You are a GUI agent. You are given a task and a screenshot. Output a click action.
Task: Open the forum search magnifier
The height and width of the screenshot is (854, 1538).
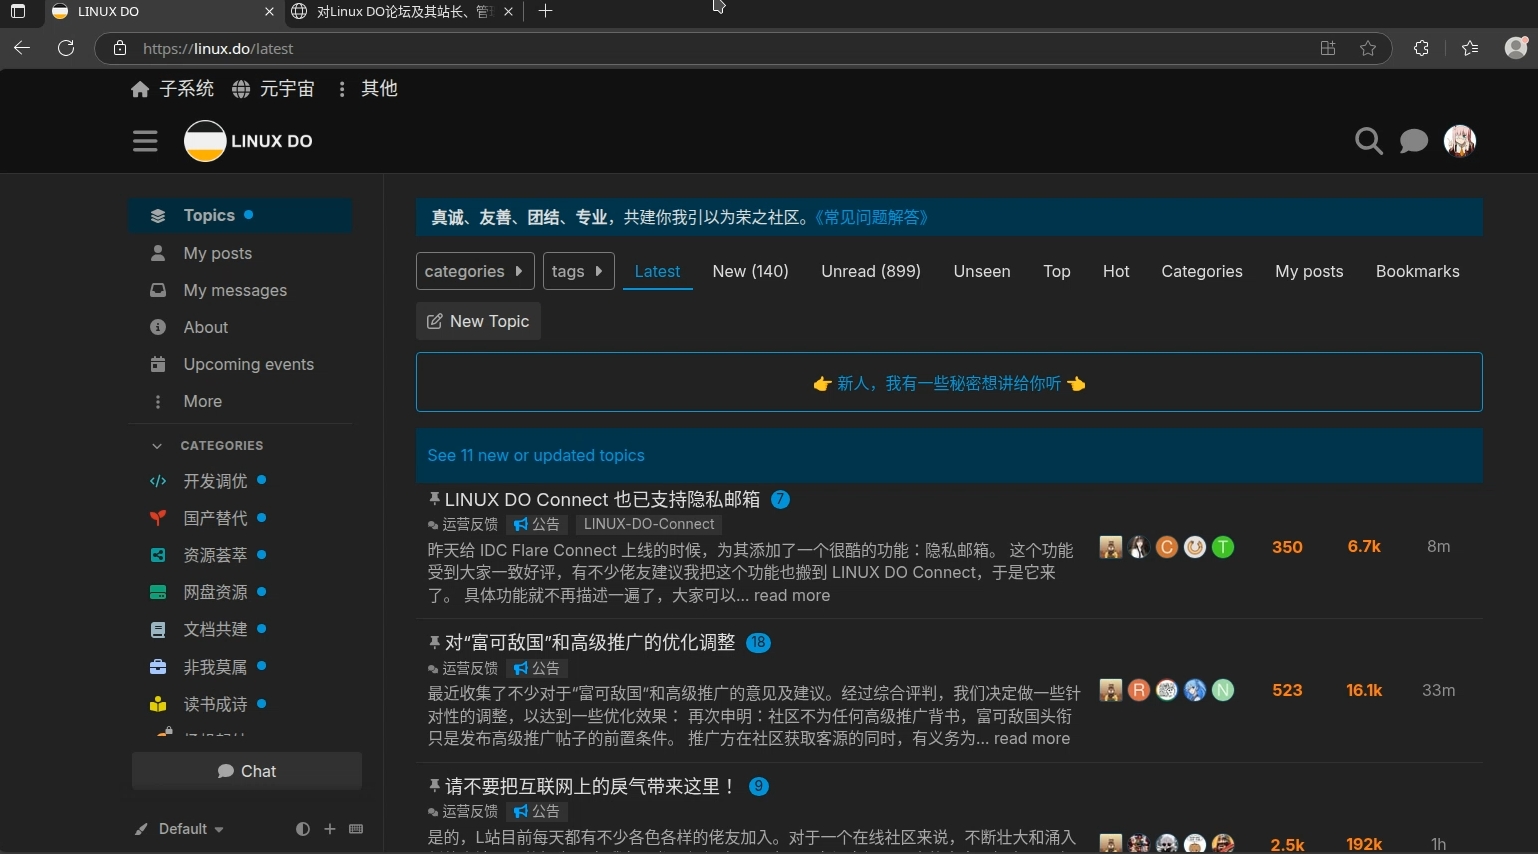[1368, 142]
